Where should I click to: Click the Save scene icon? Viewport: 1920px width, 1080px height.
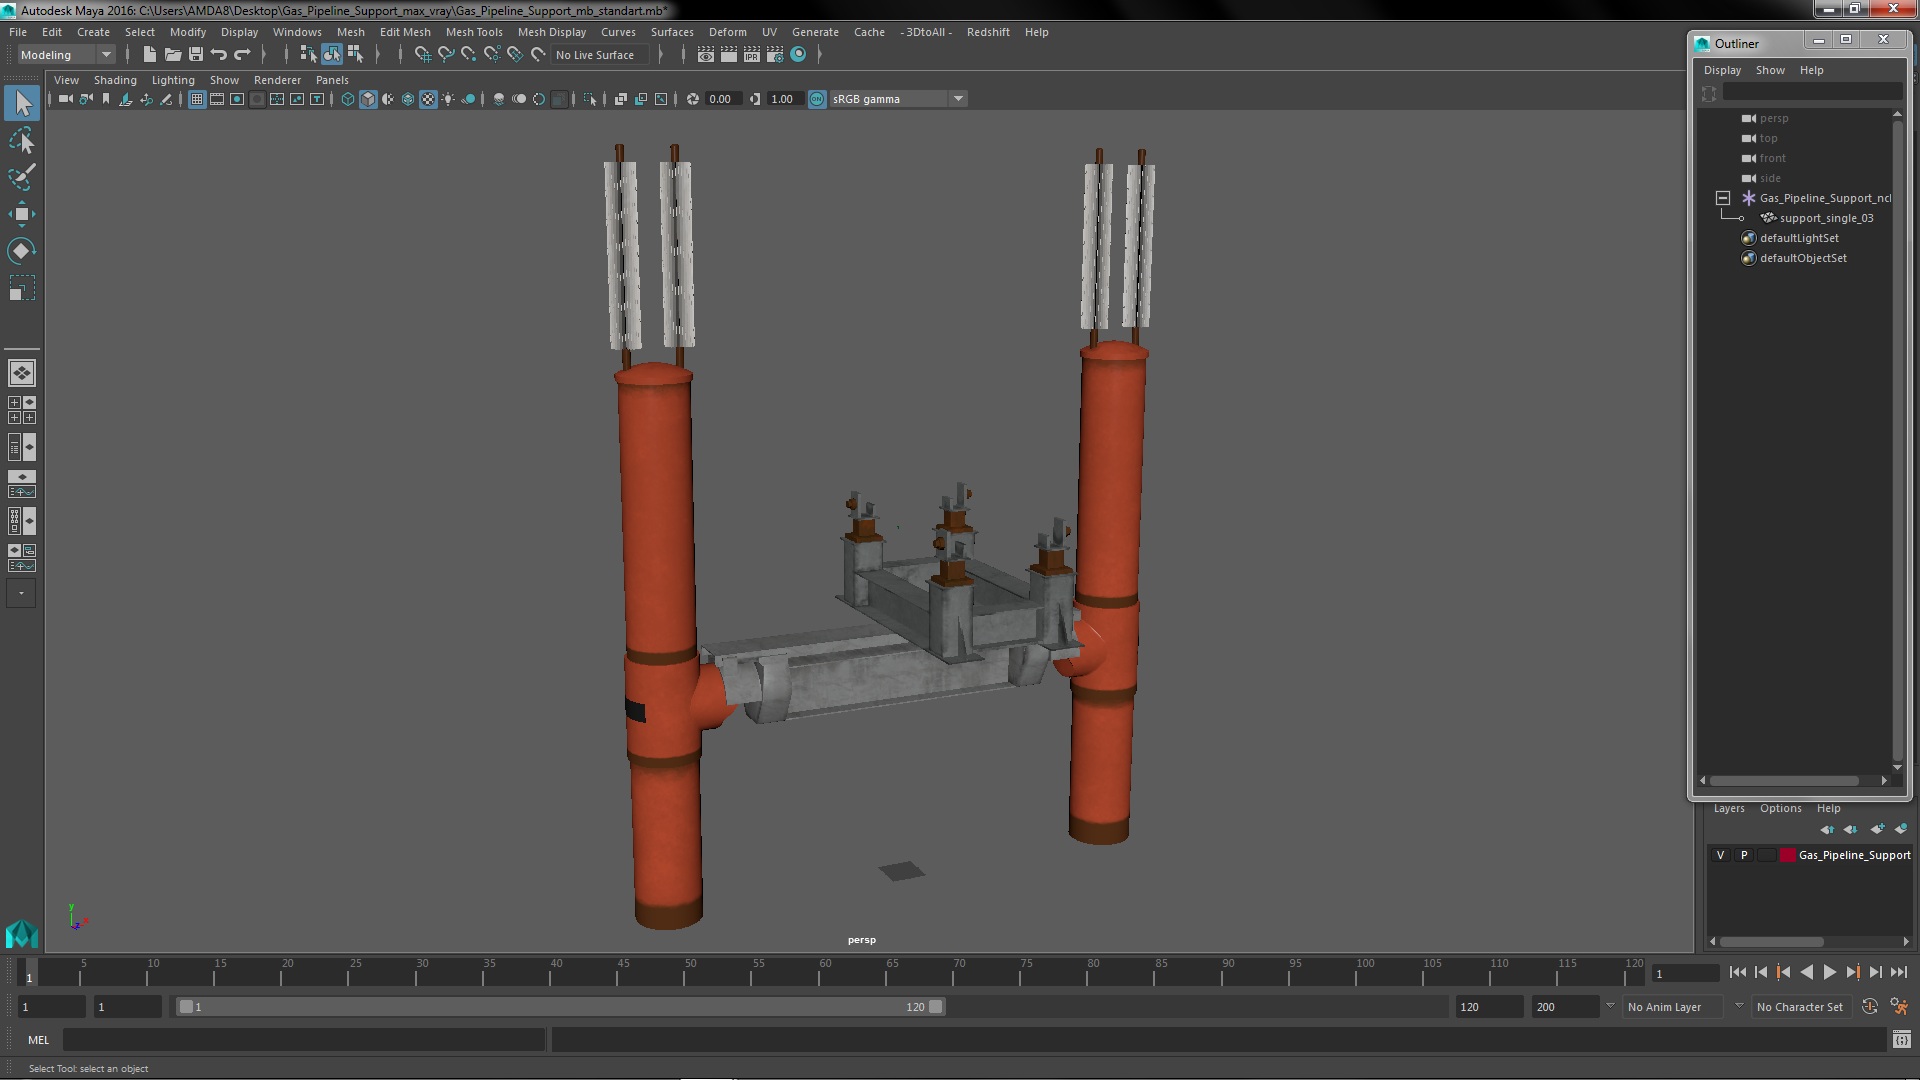tap(196, 55)
